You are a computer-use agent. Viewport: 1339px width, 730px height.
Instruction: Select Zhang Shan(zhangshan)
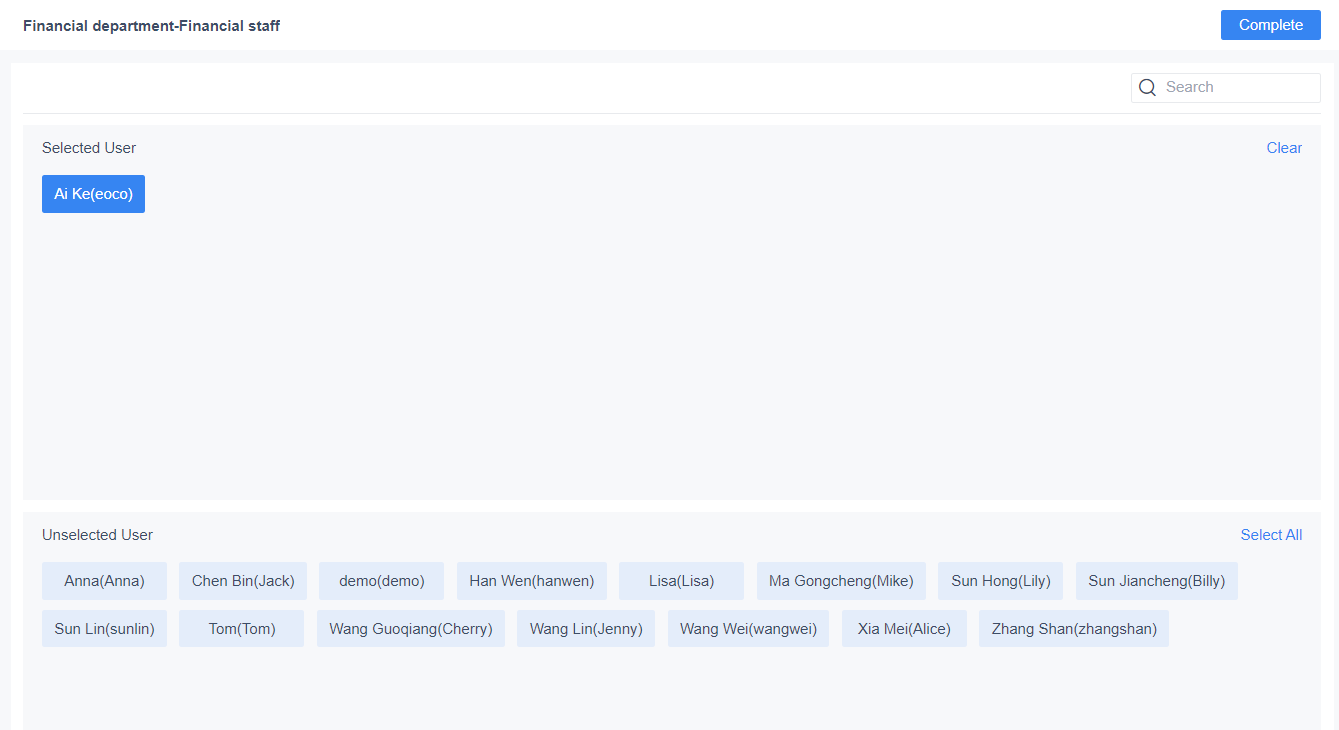(1073, 628)
